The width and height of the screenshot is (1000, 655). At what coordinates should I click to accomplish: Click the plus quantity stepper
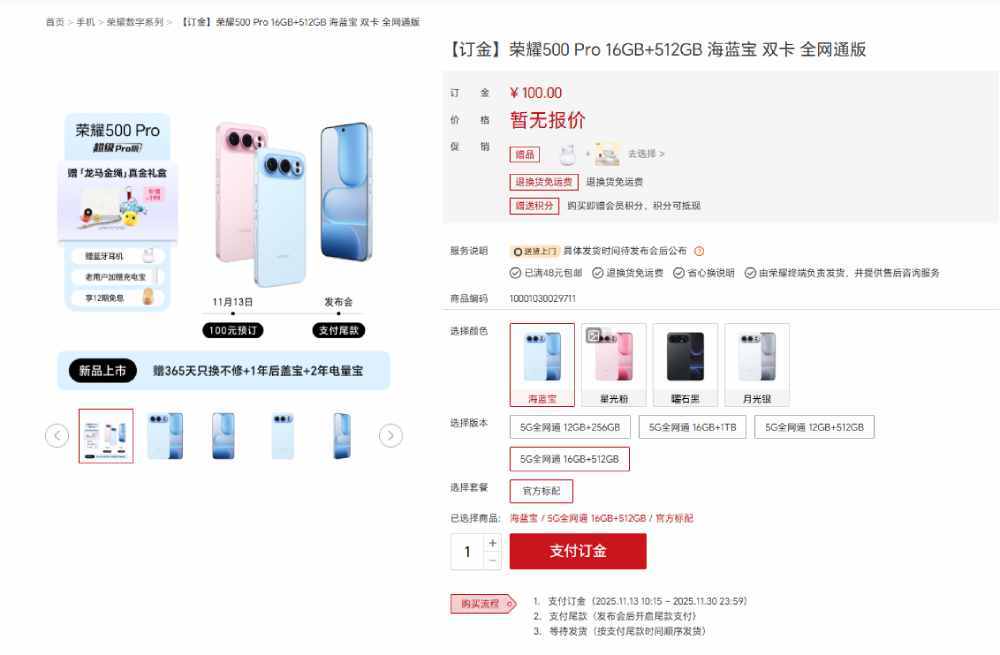pos(492,543)
